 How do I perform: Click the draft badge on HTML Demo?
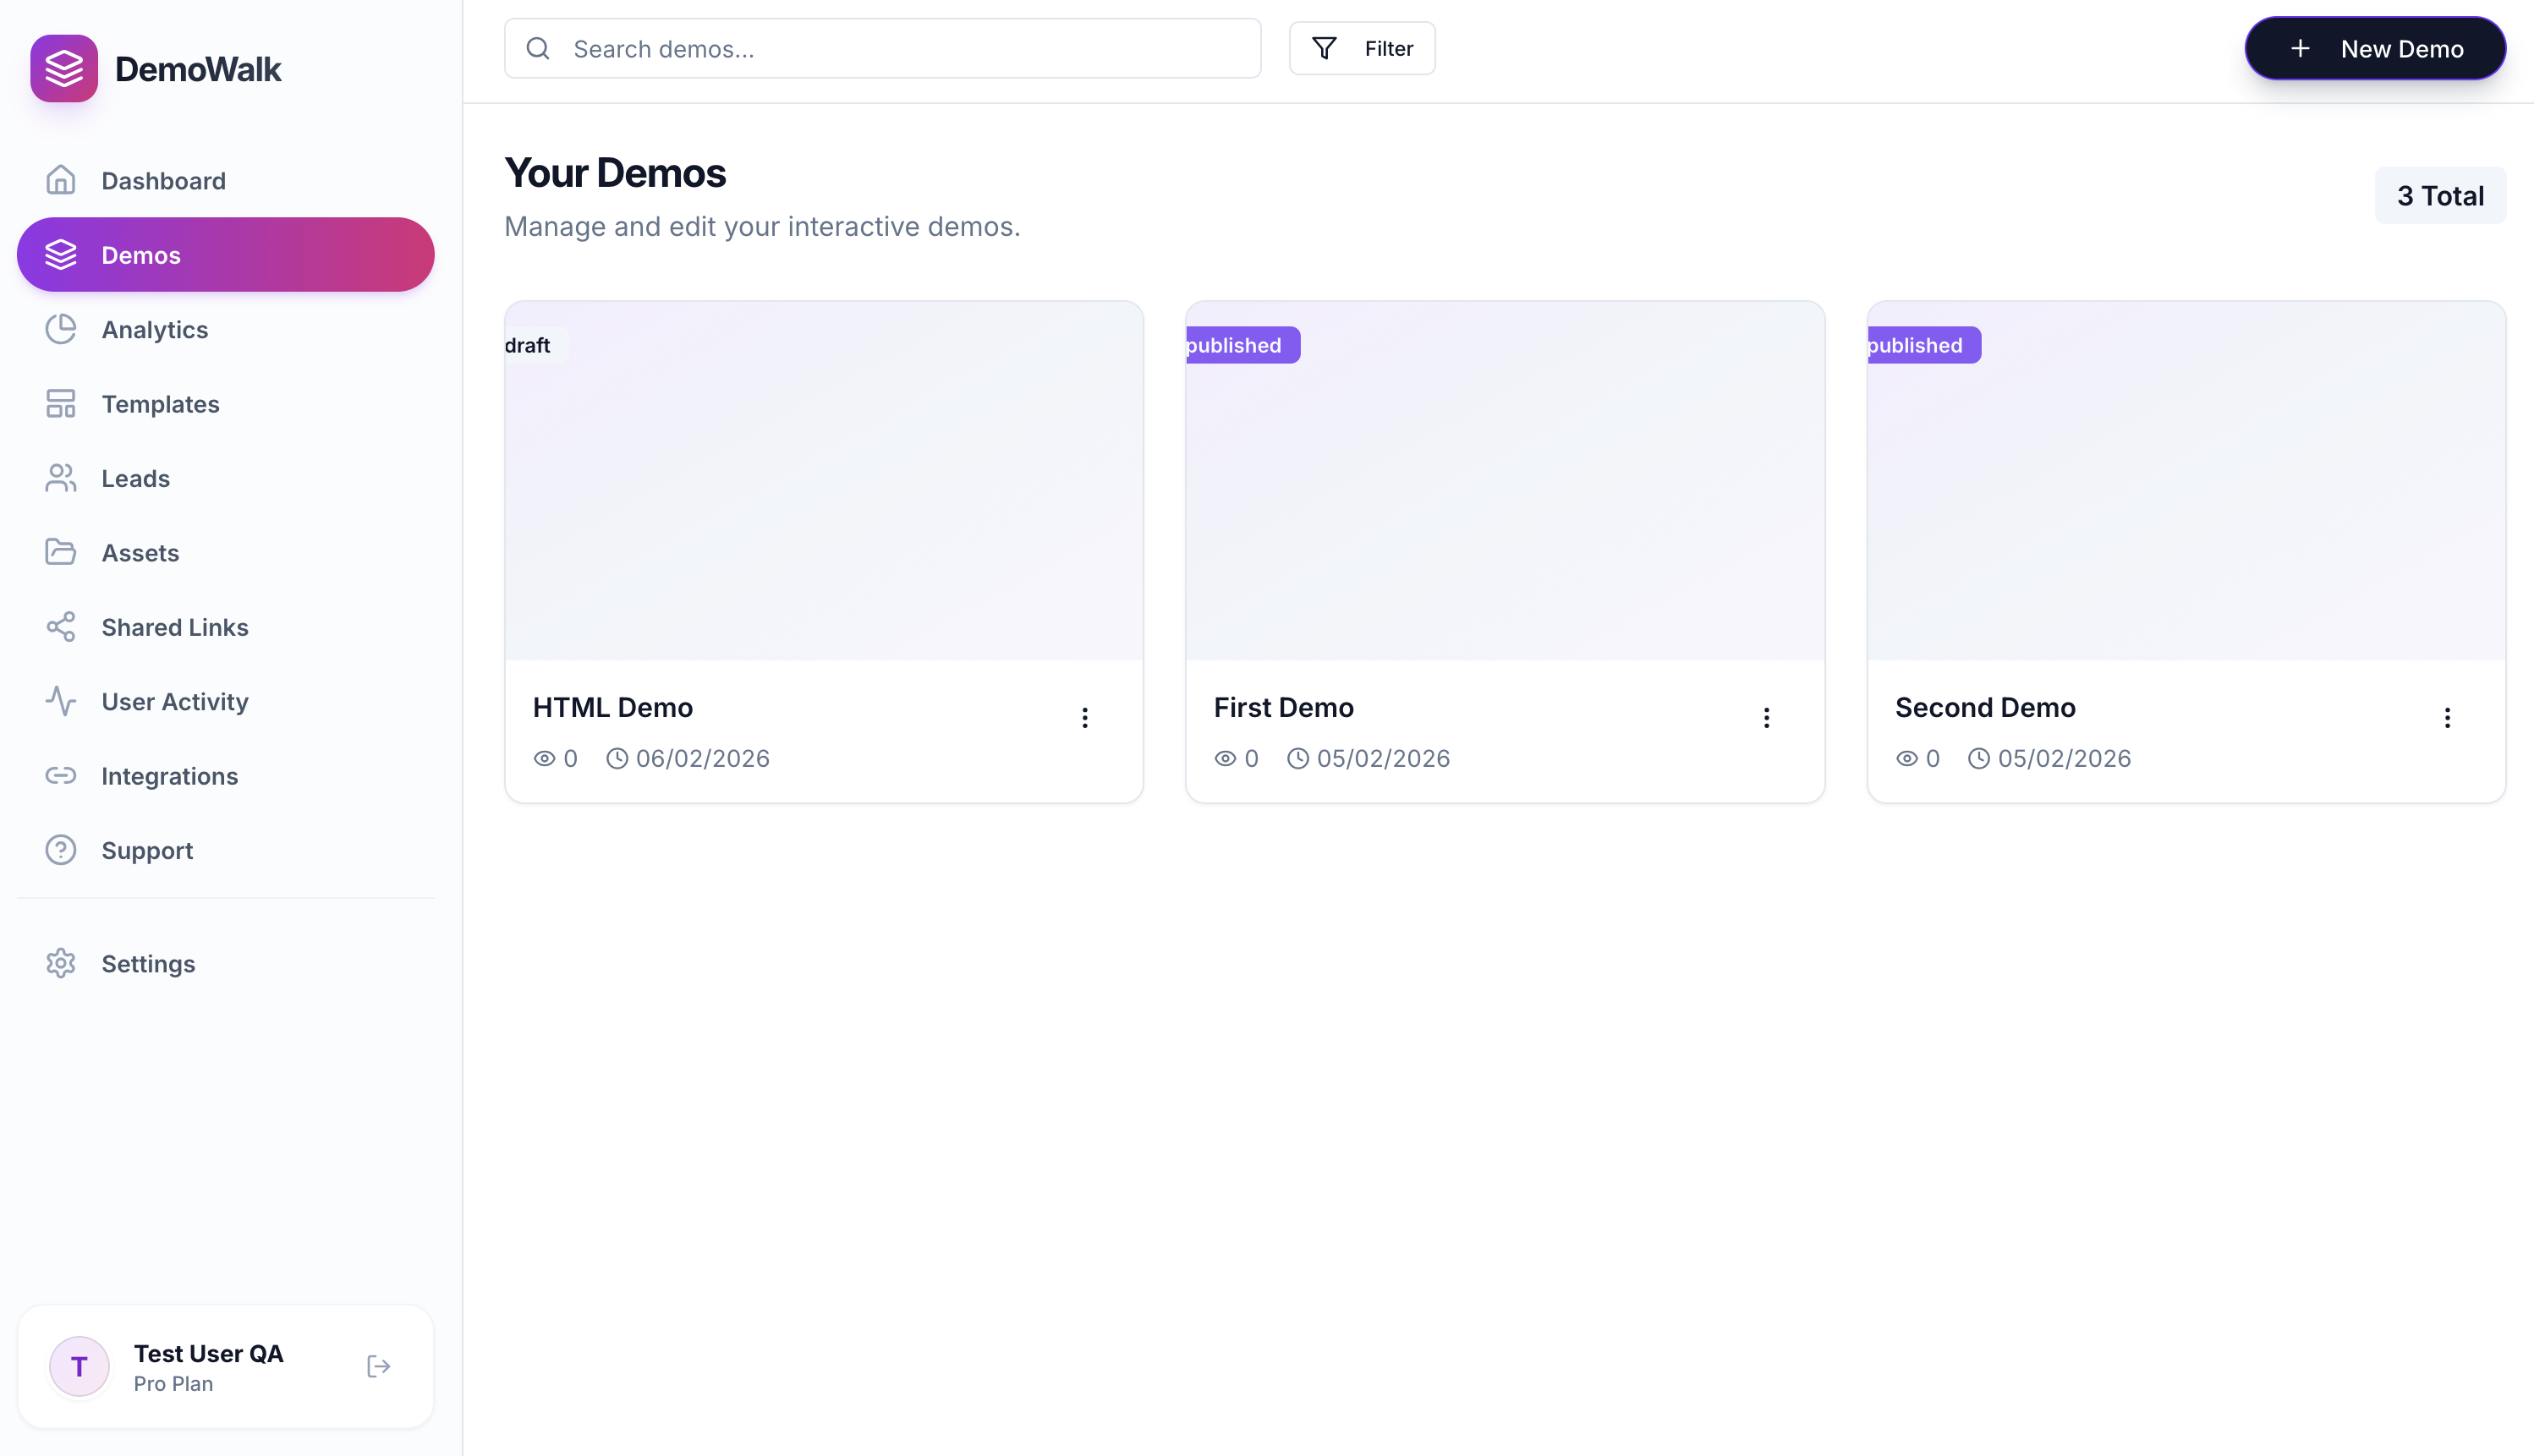[x=530, y=345]
